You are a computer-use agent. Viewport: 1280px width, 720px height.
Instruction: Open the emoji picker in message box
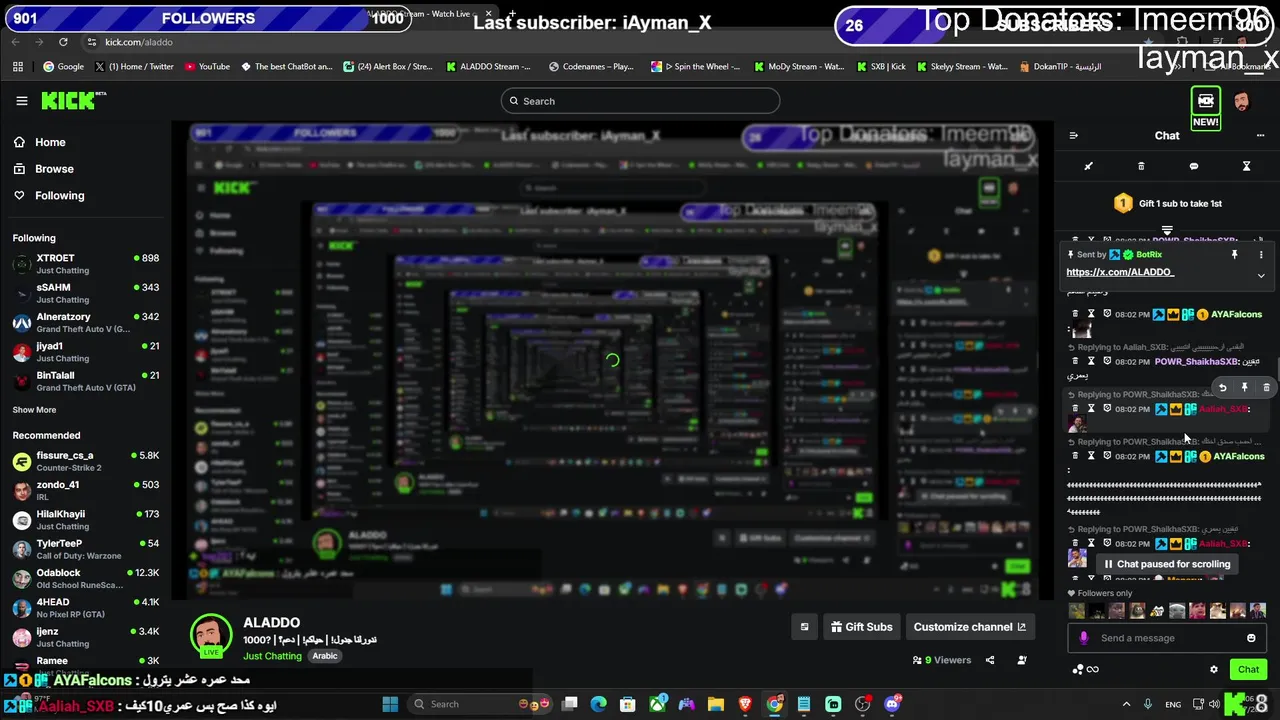point(1251,638)
